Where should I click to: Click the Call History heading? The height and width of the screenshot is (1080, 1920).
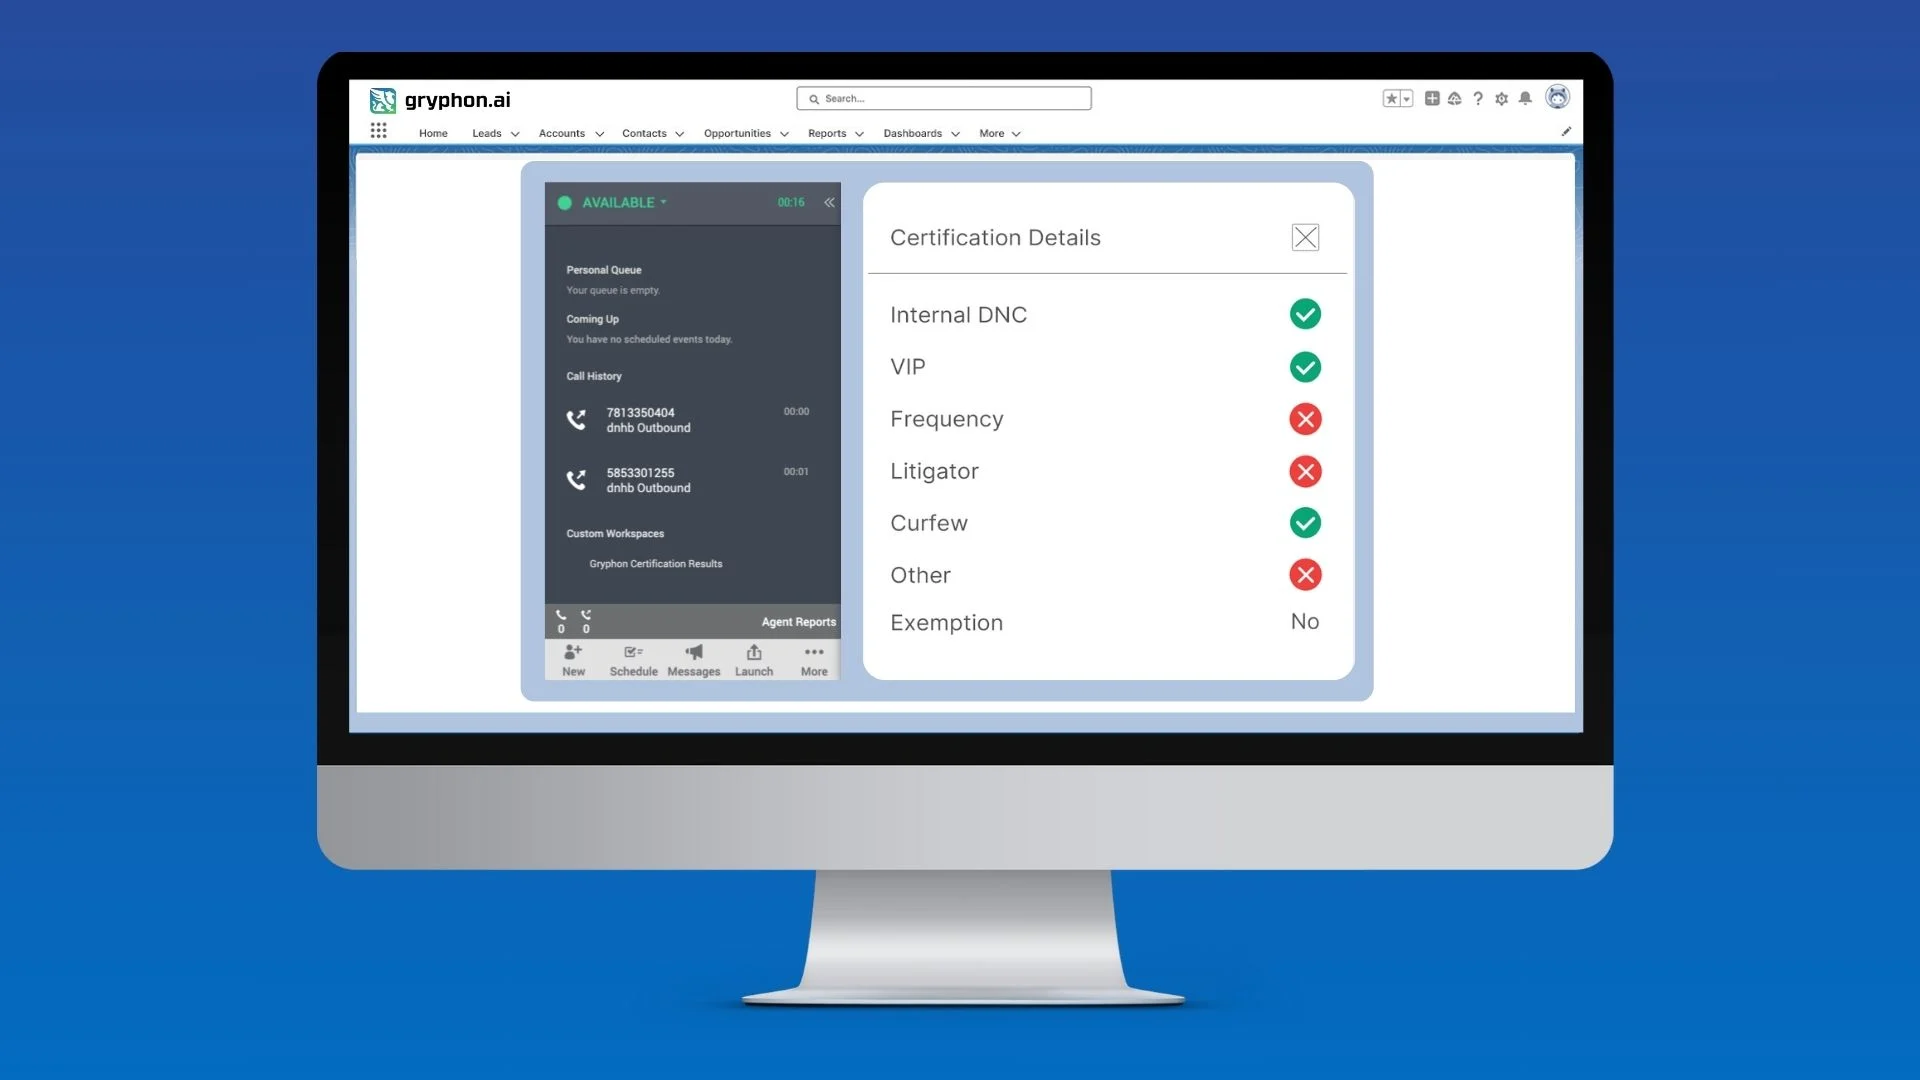point(594,376)
